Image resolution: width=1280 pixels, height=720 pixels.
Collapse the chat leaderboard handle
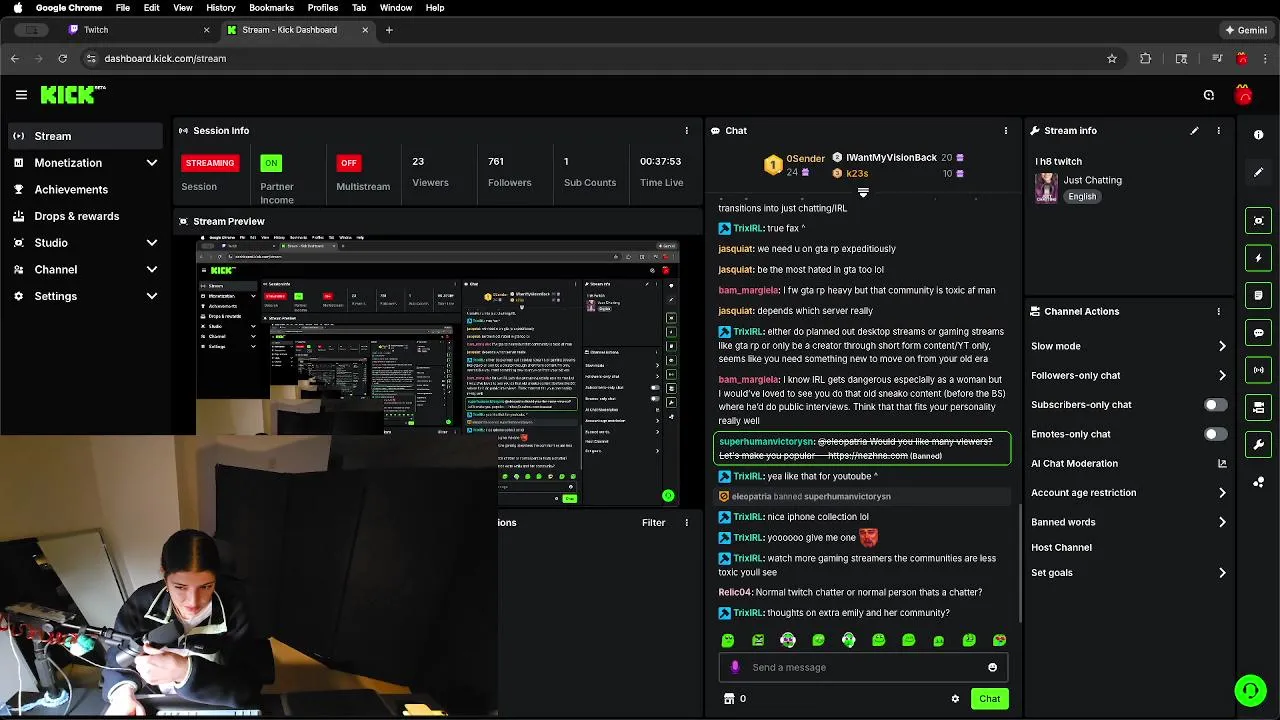(863, 192)
